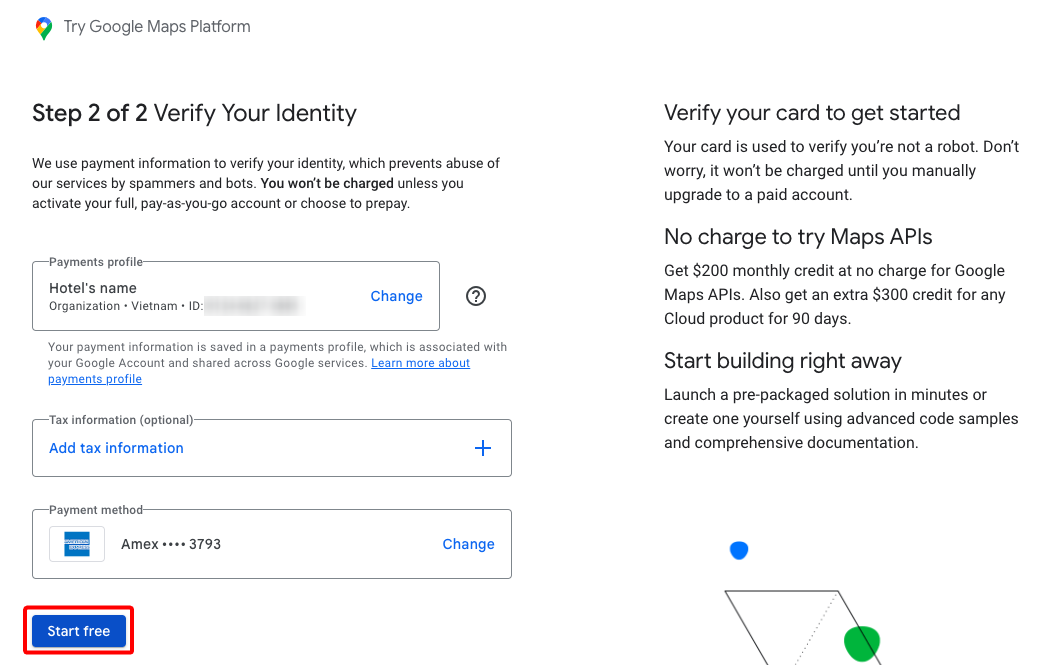Image resolution: width=1050 pixels, height=665 pixels.
Task: Click No charge to try Maps APIs heading
Action: pos(798,236)
